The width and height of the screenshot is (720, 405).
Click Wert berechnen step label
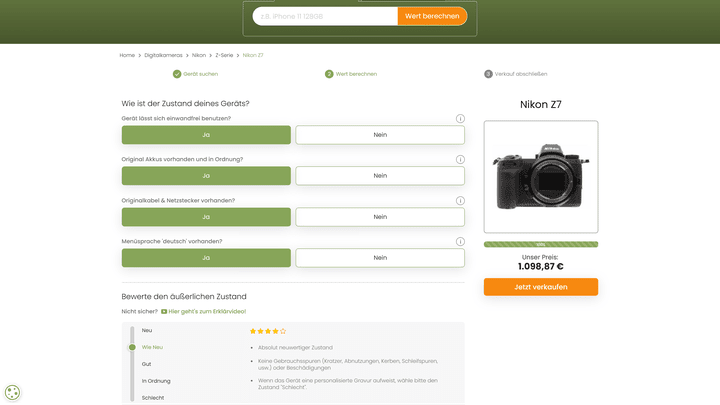(356, 74)
